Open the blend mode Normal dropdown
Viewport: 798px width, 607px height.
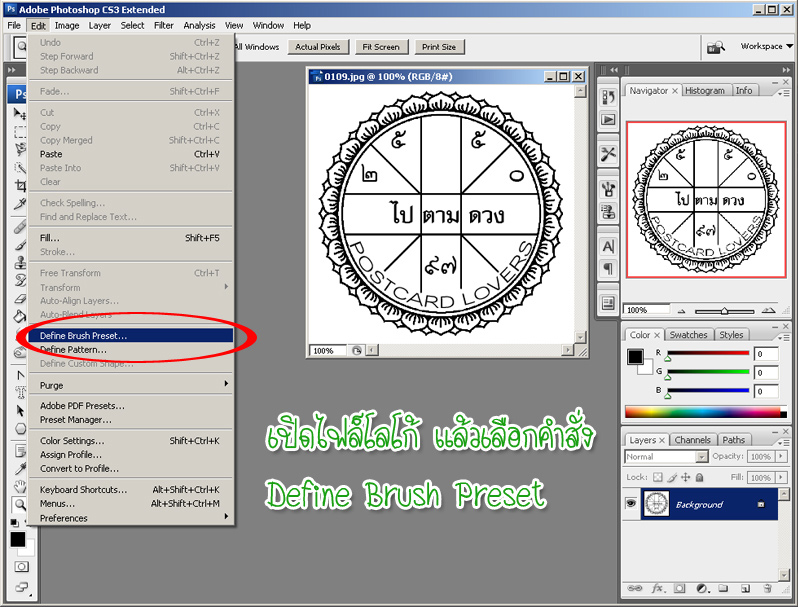pyautogui.click(x=666, y=456)
